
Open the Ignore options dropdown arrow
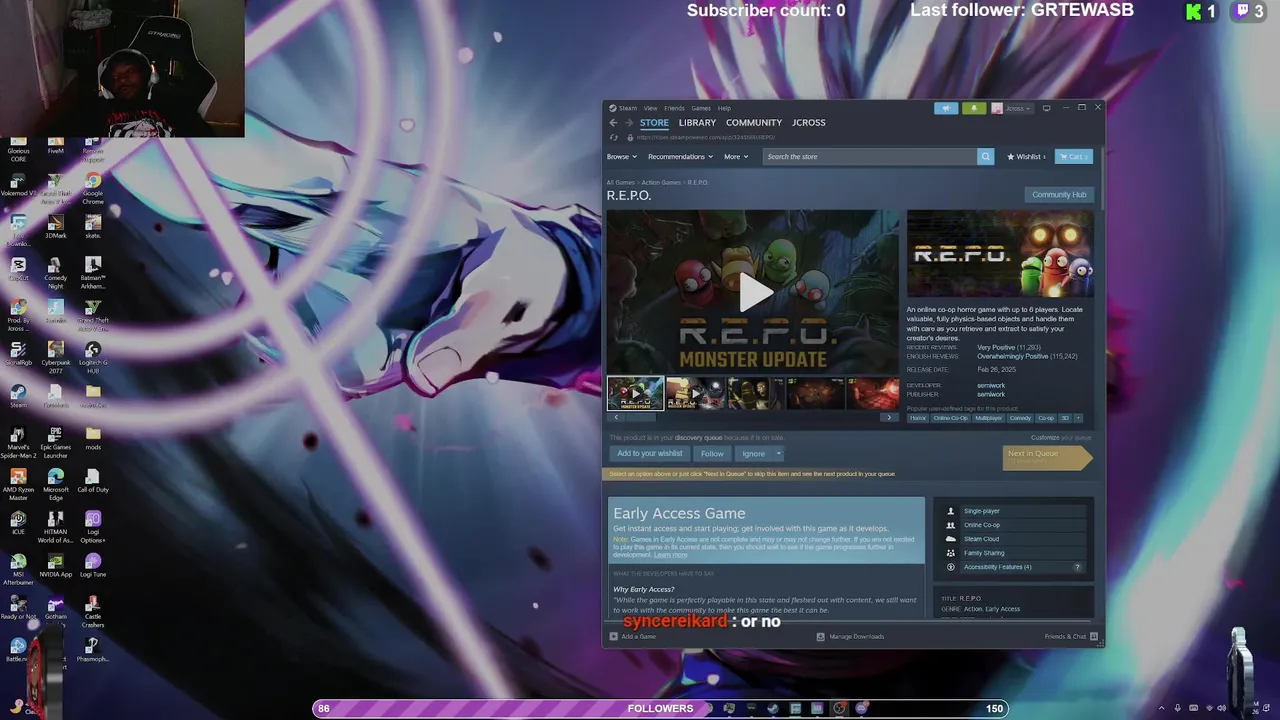779,454
